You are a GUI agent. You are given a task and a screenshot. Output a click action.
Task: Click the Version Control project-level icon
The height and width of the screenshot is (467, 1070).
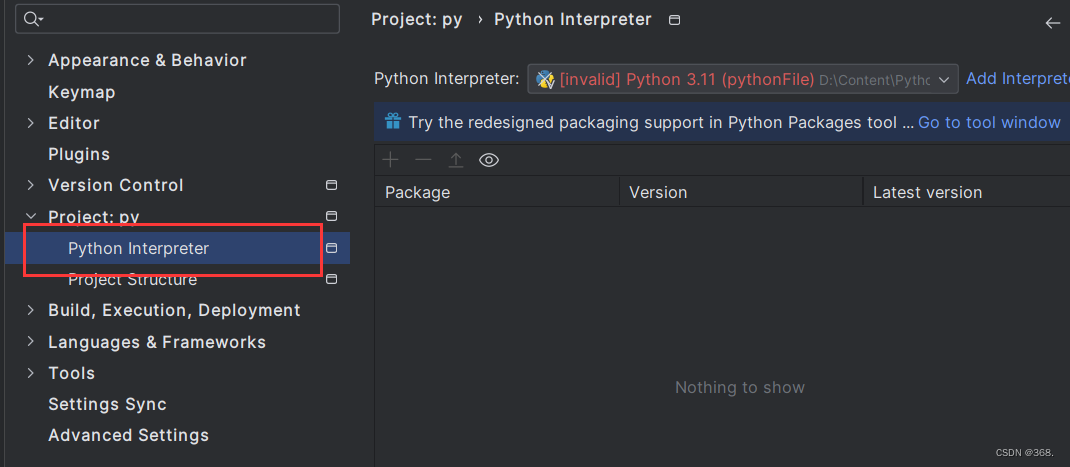[x=332, y=185]
